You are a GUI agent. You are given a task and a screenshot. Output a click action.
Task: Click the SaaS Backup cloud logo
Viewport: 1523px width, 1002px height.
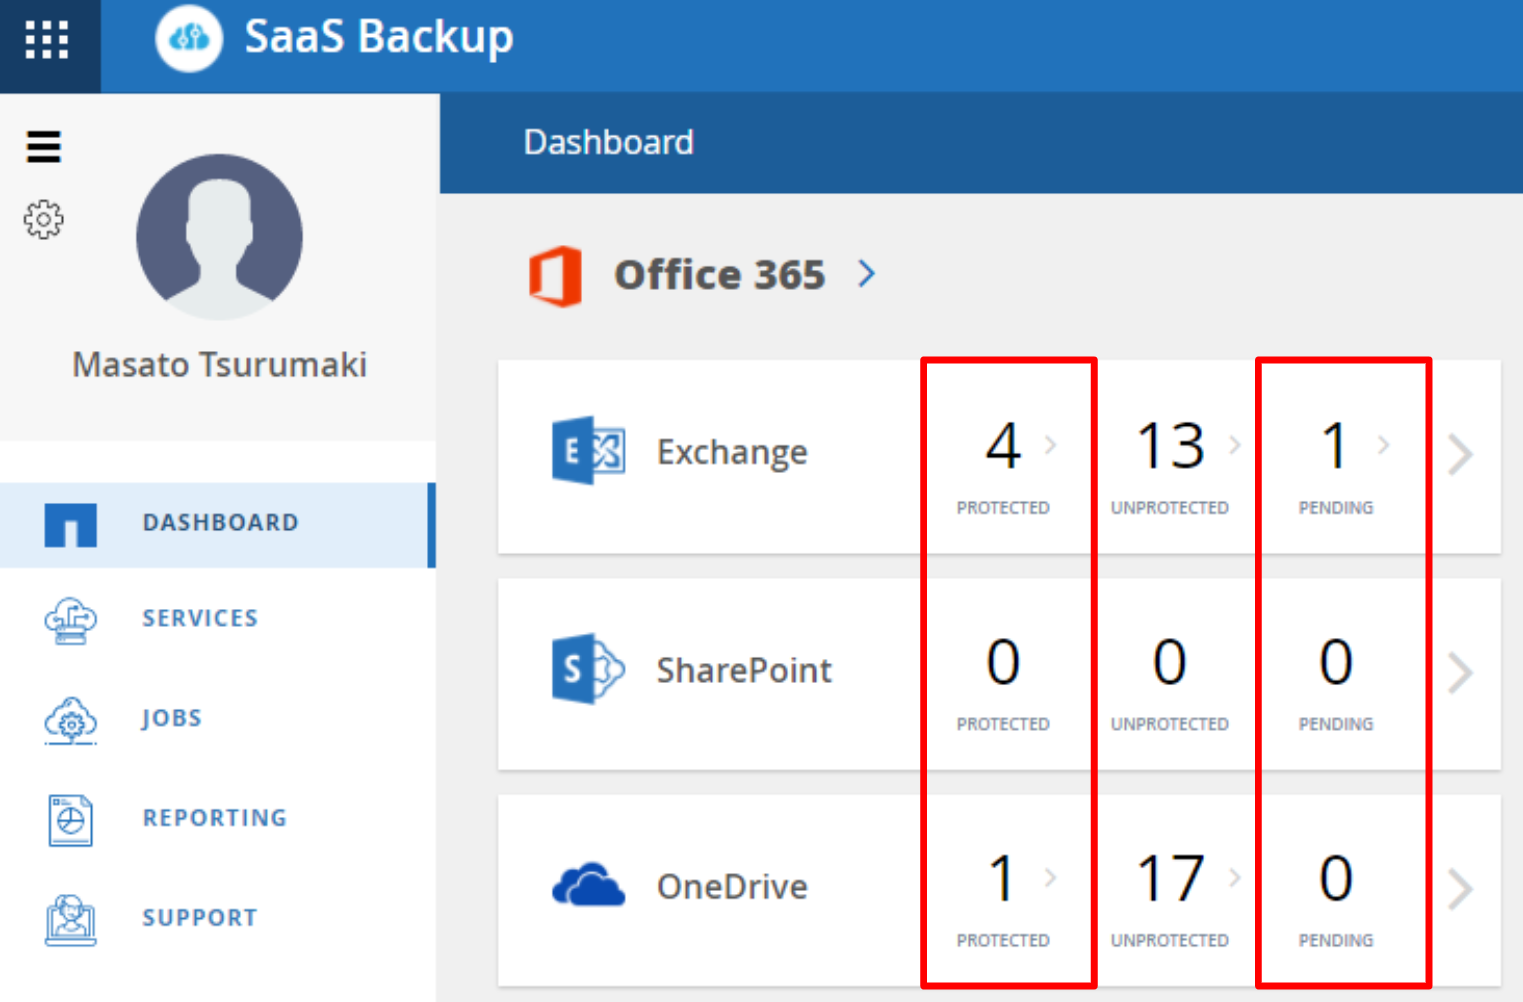click(189, 38)
